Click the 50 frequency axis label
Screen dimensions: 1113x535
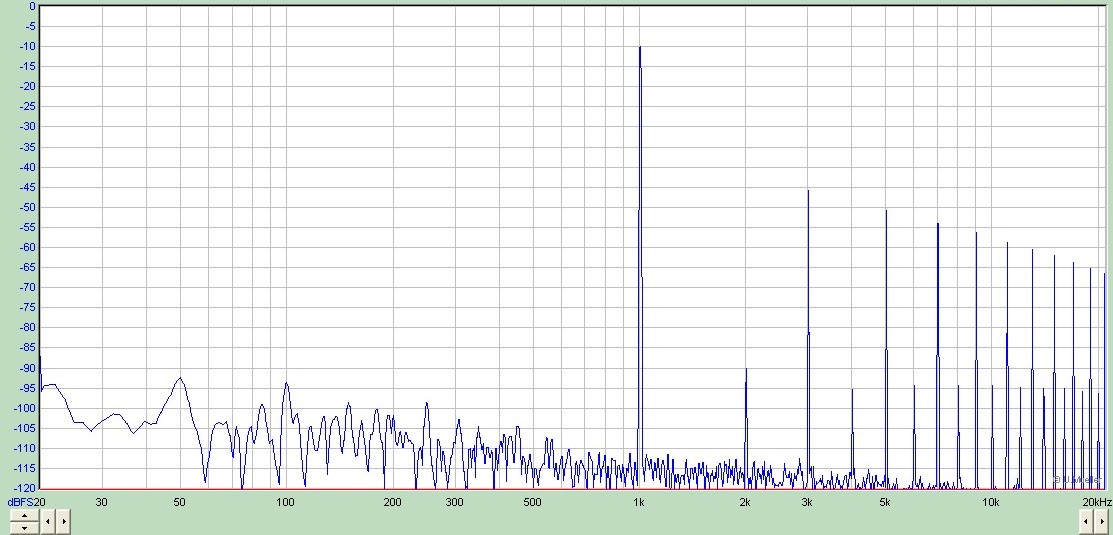click(x=180, y=502)
